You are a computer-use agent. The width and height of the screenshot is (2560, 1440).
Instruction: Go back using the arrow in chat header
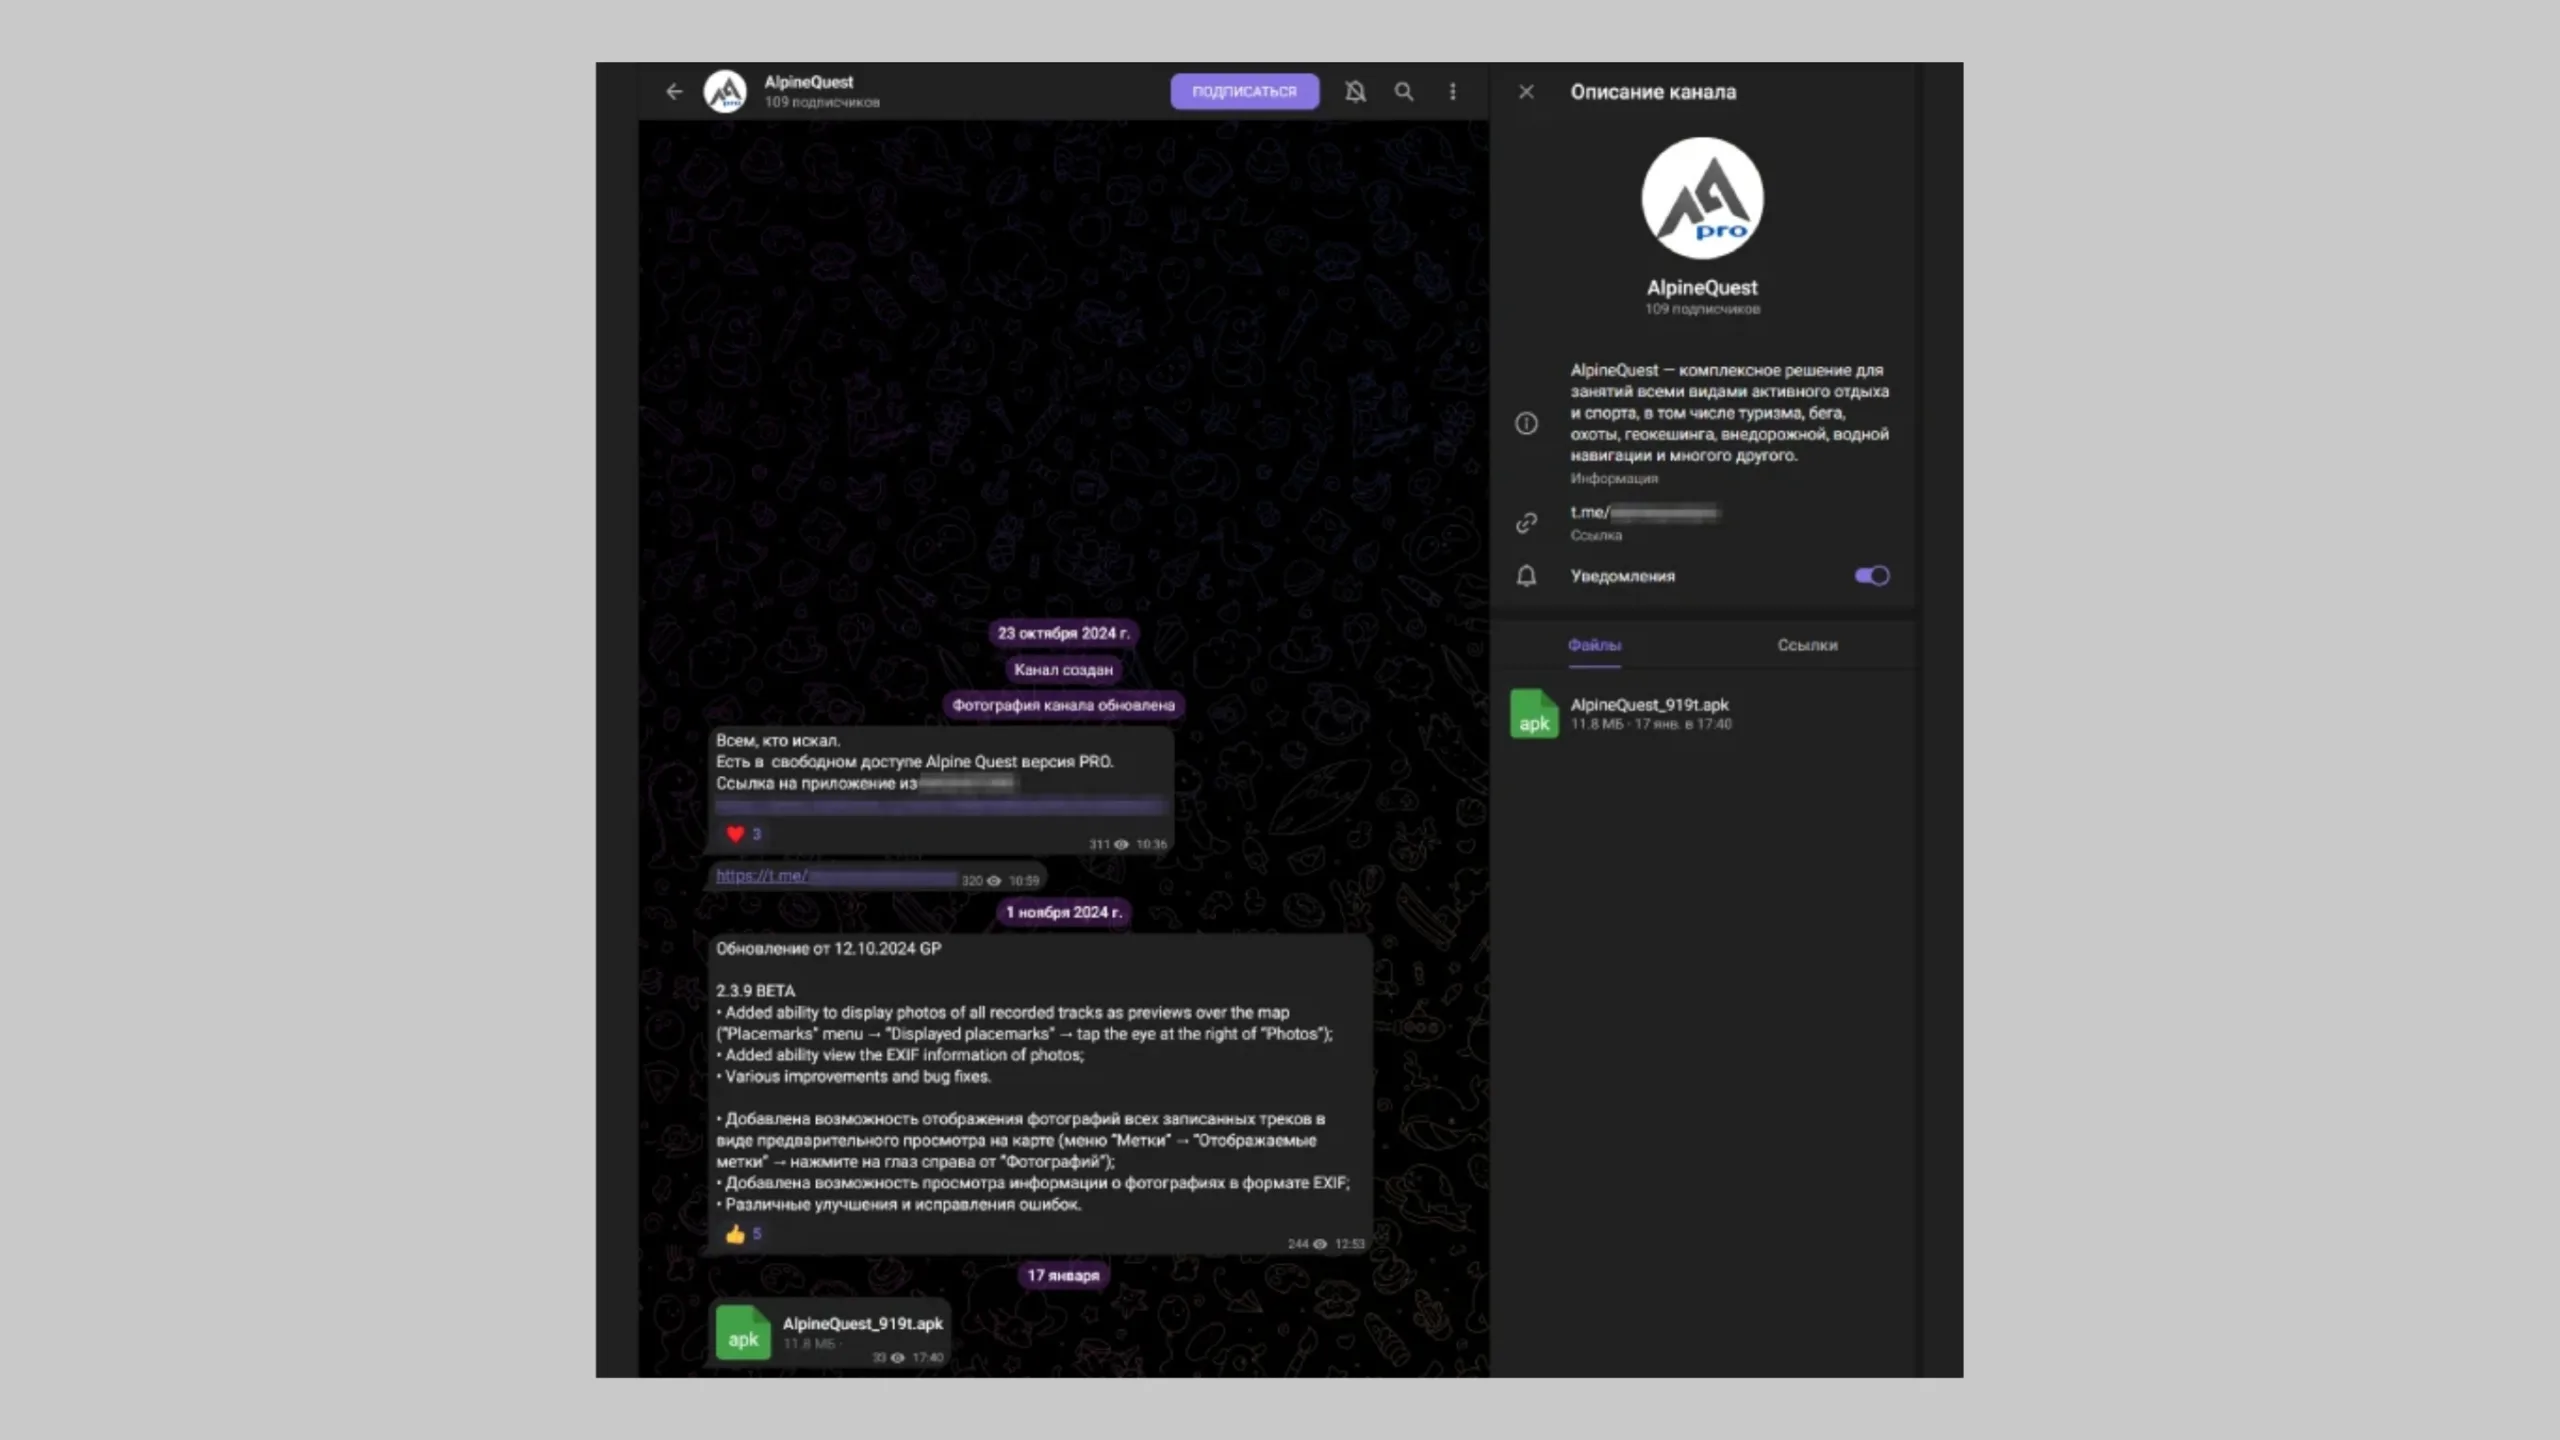pyautogui.click(x=674, y=91)
